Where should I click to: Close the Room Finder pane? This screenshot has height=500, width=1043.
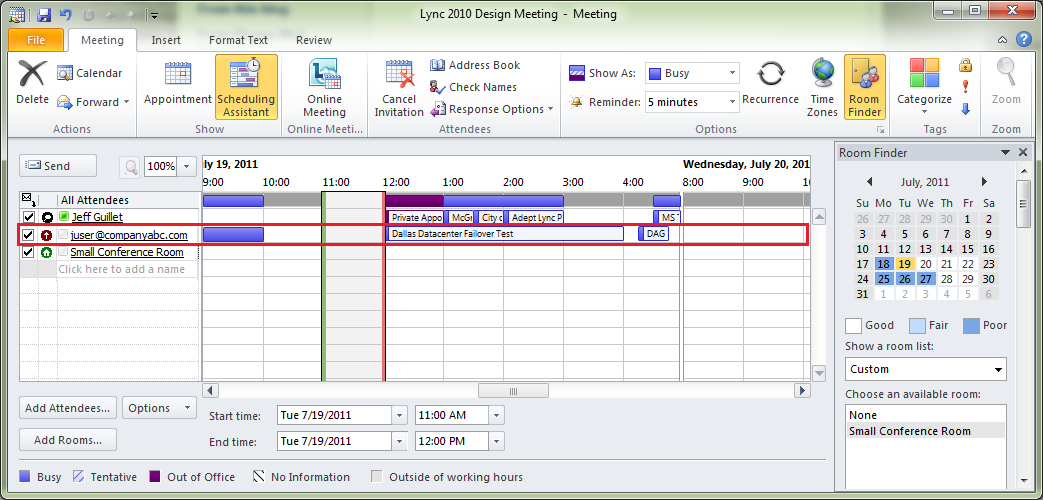(1023, 153)
